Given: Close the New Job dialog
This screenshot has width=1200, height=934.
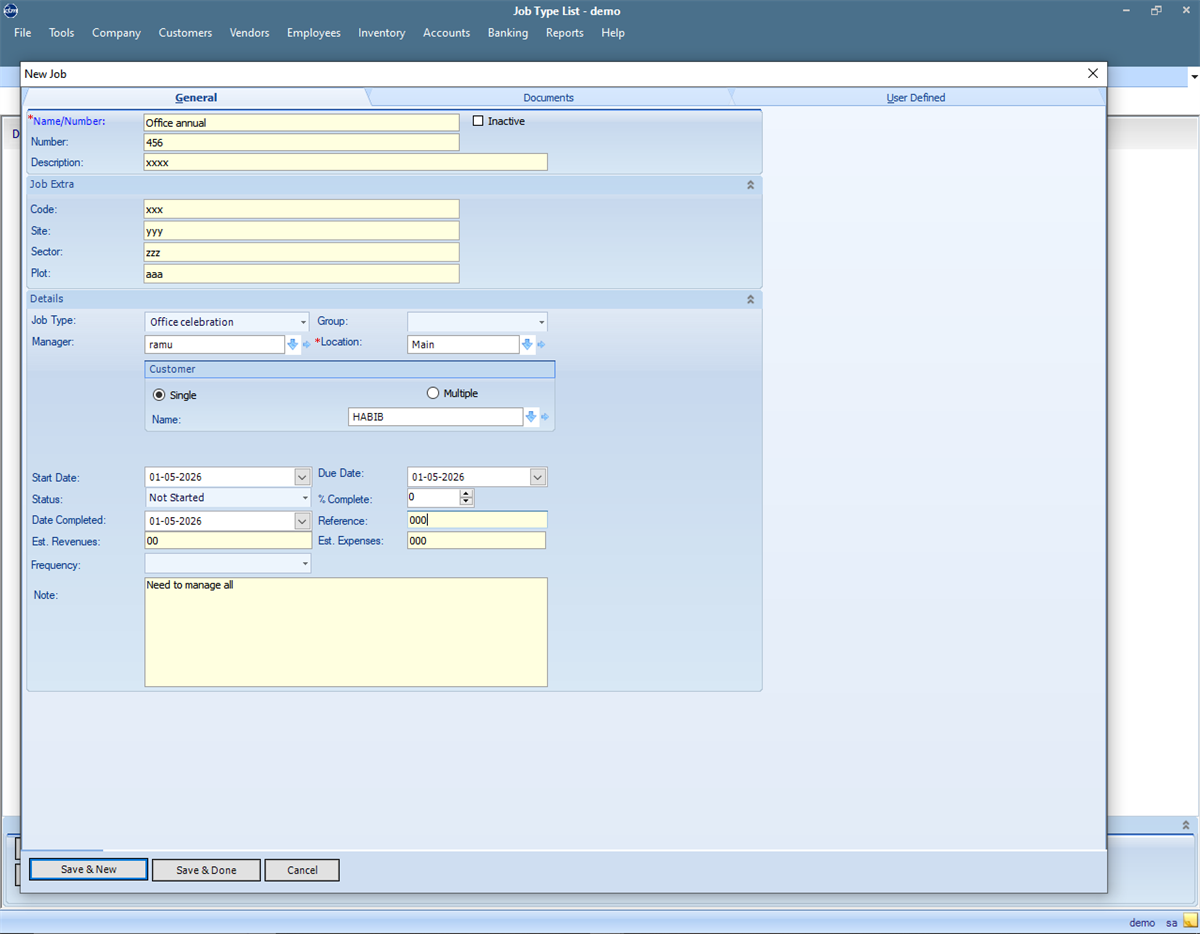Looking at the screenshot, I should [1093, 73].
